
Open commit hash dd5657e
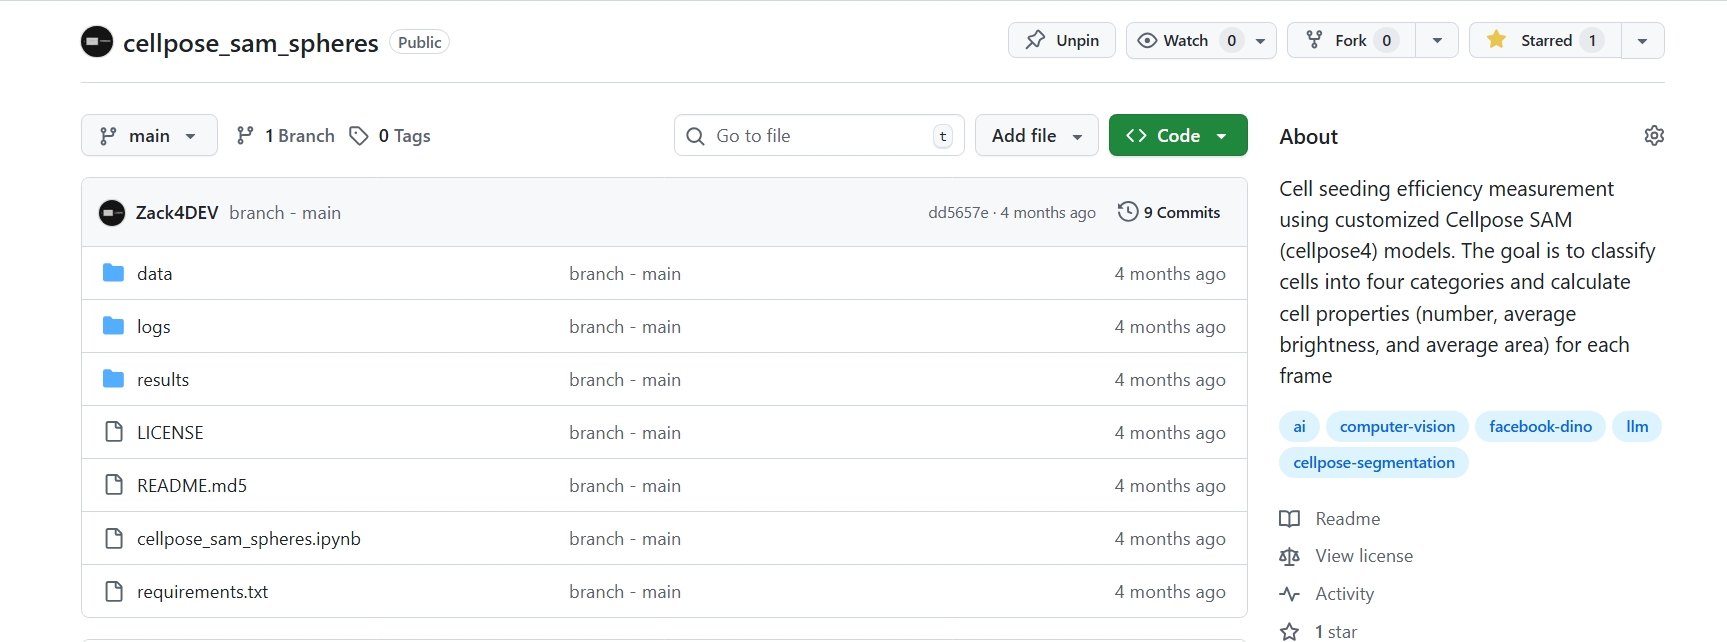[x=958, y=212]
